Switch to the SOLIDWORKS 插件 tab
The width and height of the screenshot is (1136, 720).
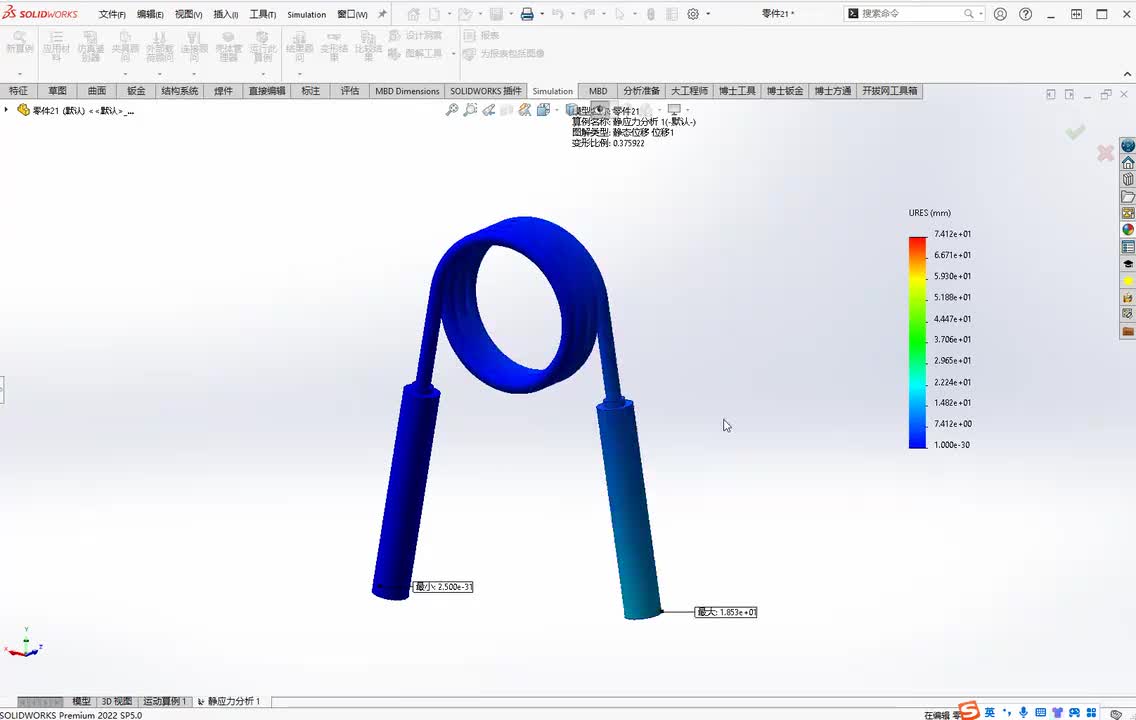485,91
